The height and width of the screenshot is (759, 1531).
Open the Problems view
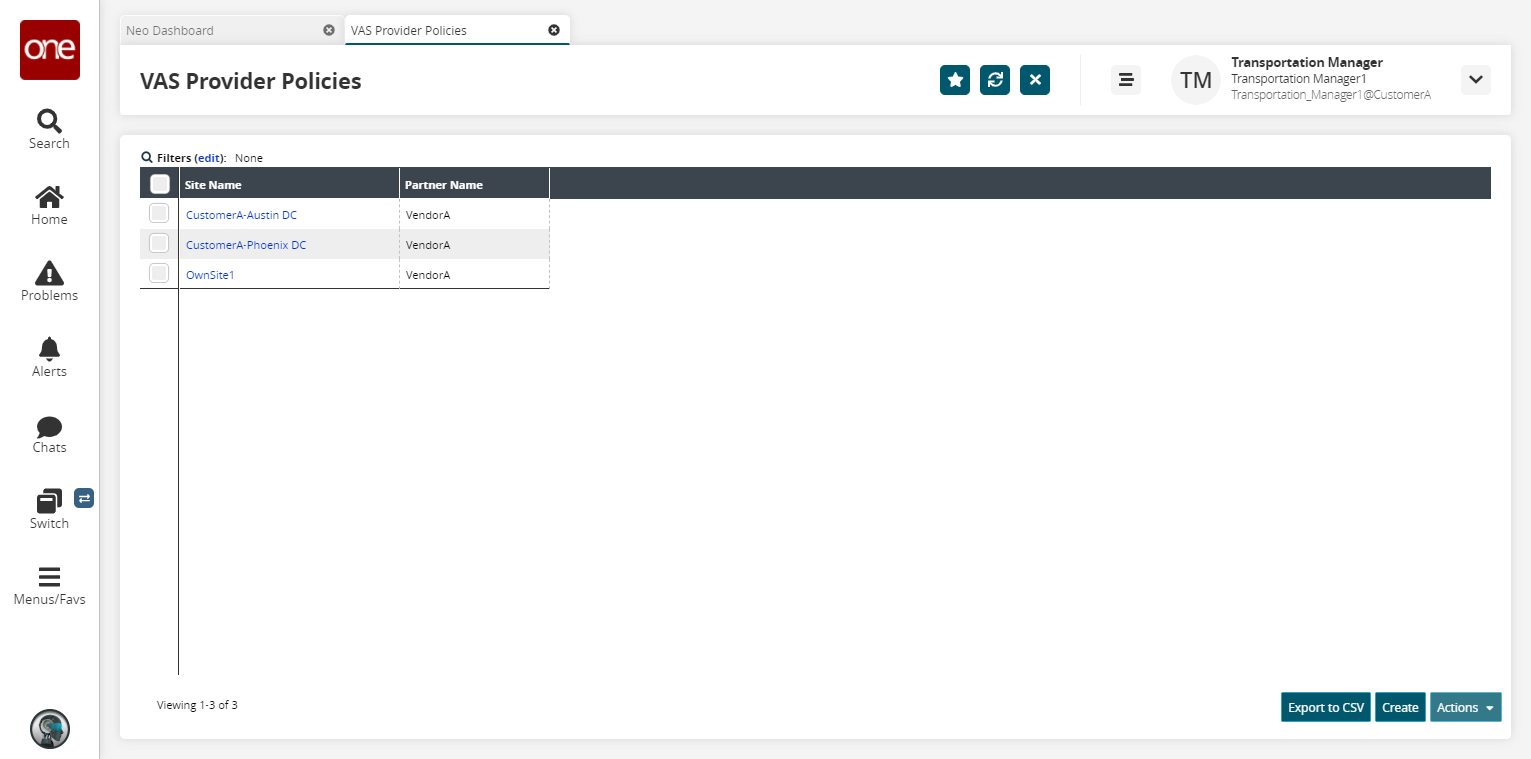point(49,282)
